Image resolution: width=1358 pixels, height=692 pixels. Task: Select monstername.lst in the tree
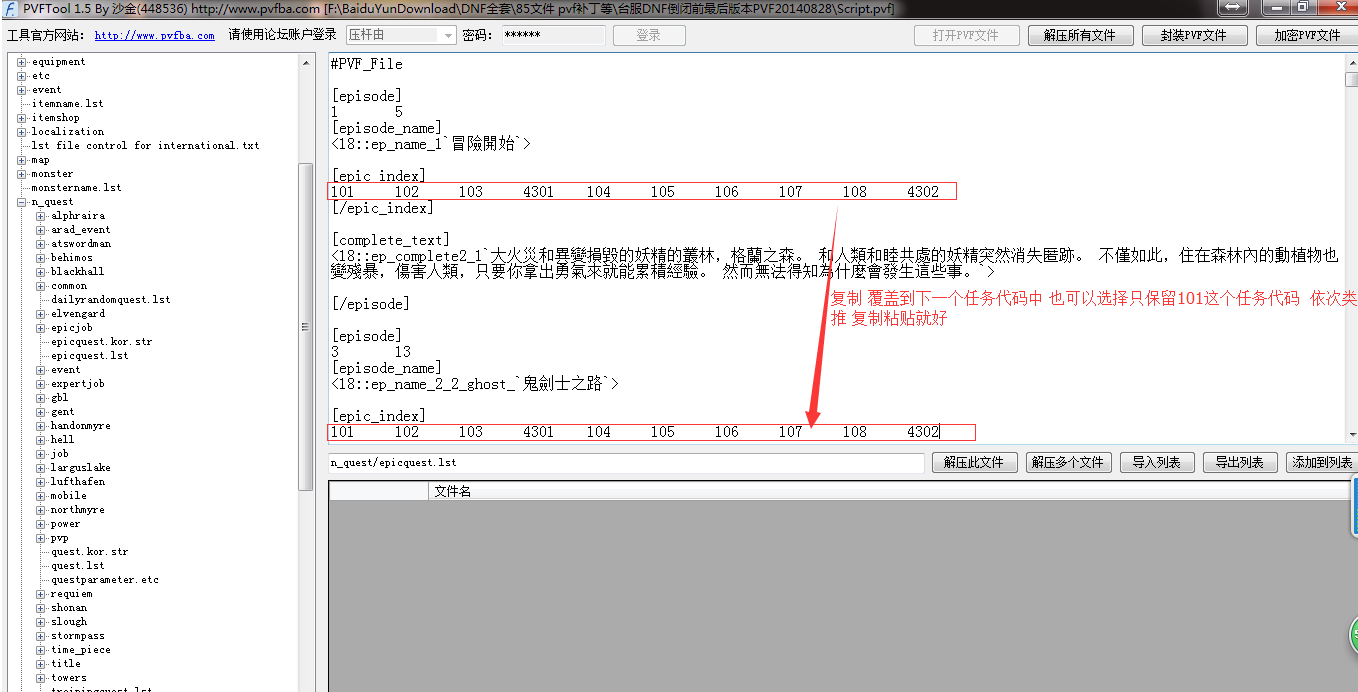coord(76,188)
